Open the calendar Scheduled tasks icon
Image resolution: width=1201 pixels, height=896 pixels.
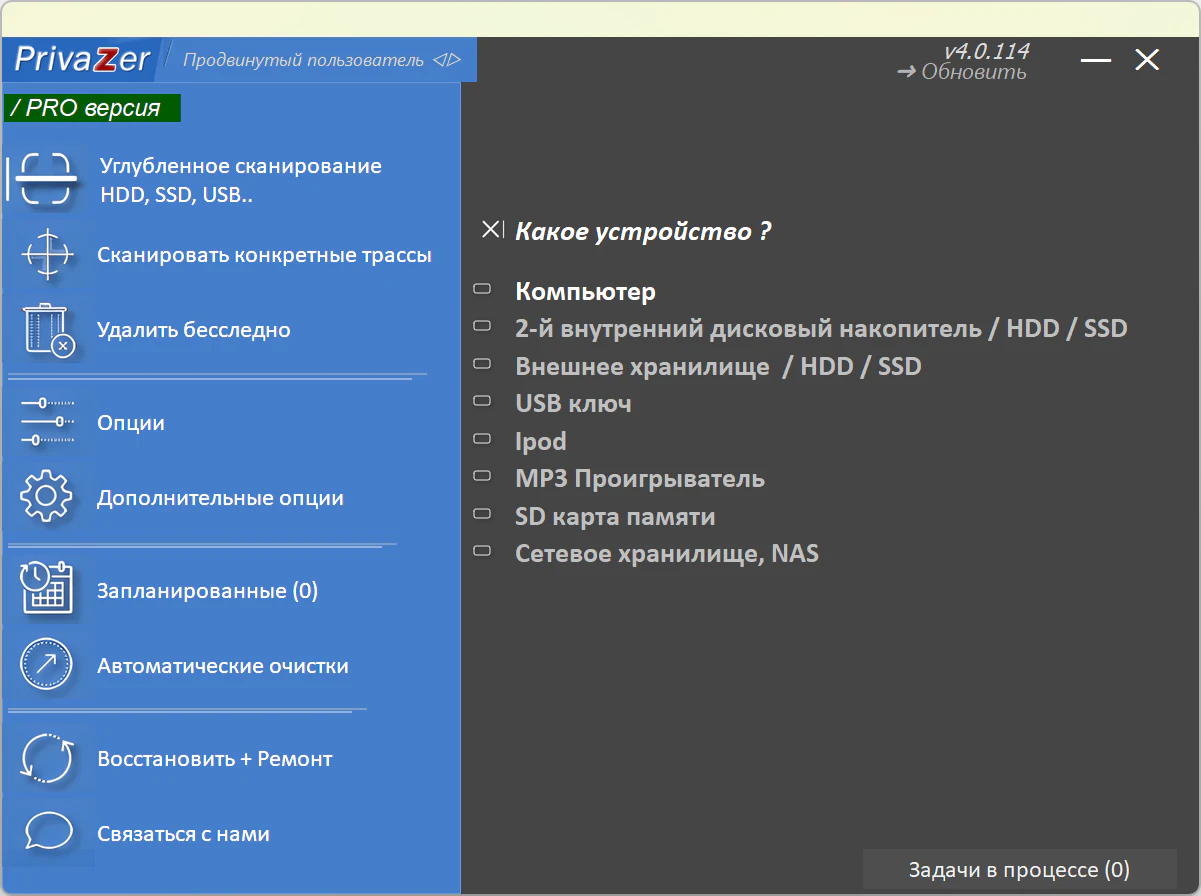47,590
